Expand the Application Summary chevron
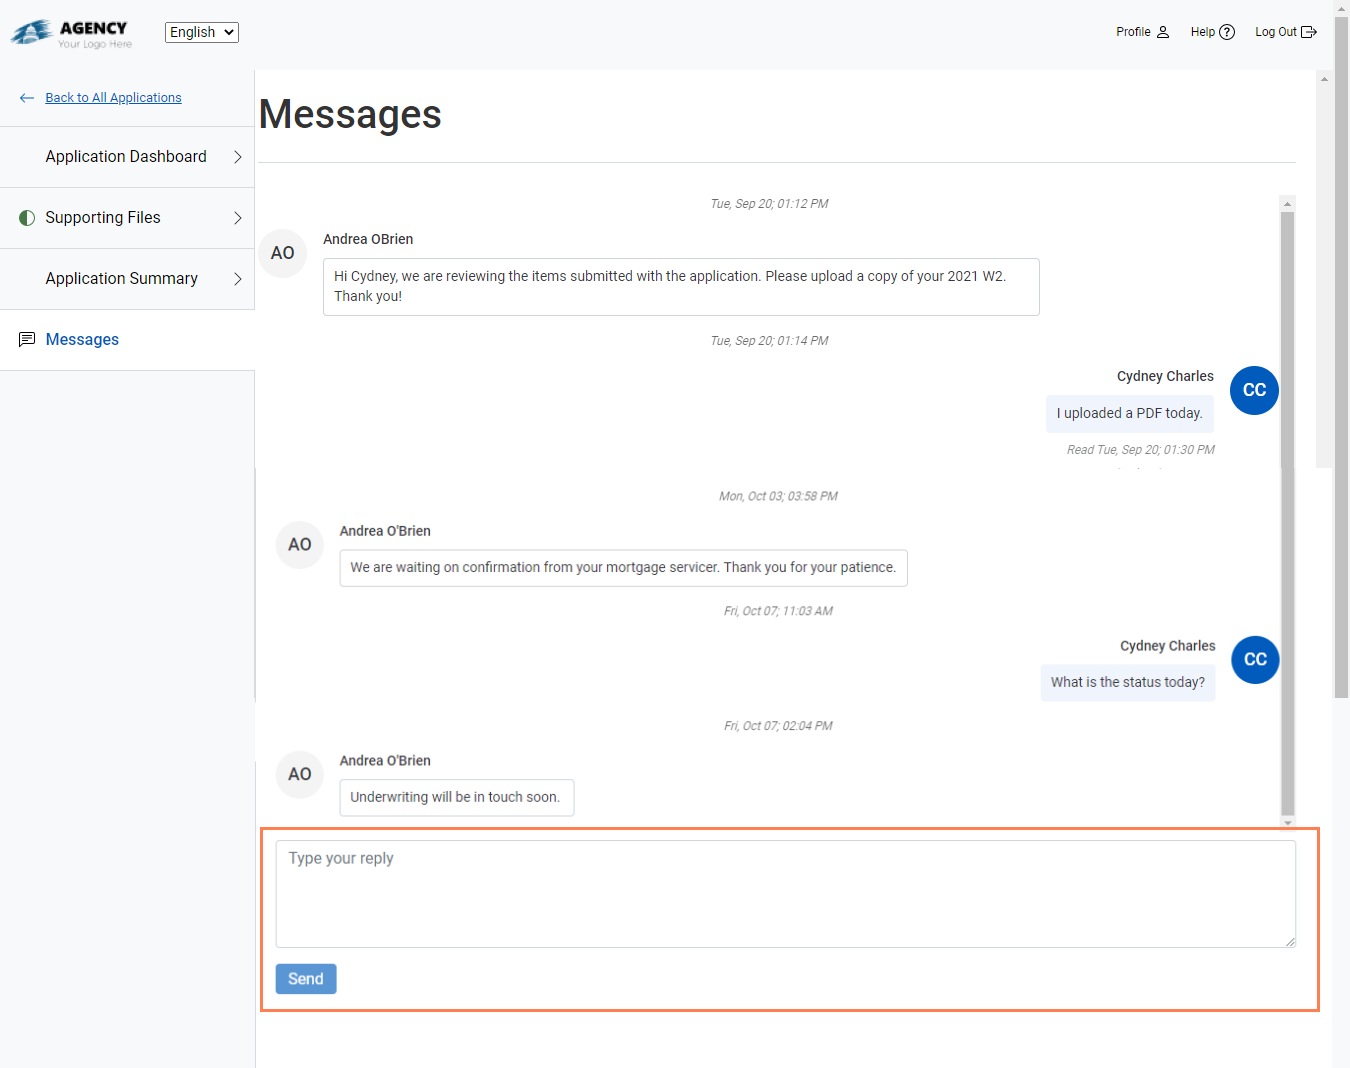The height and width of the screenshot is (1068, 1350). click(237, 279)
